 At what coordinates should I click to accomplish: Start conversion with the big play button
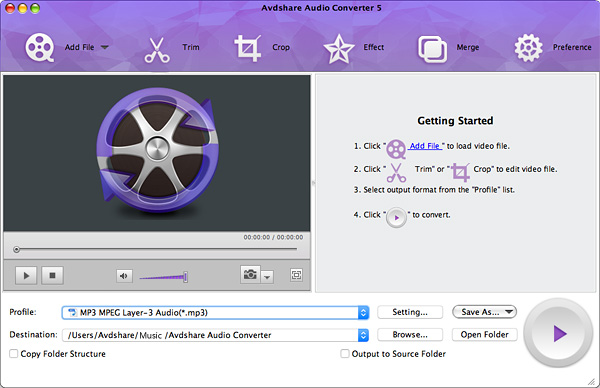(x=558, y=333)
